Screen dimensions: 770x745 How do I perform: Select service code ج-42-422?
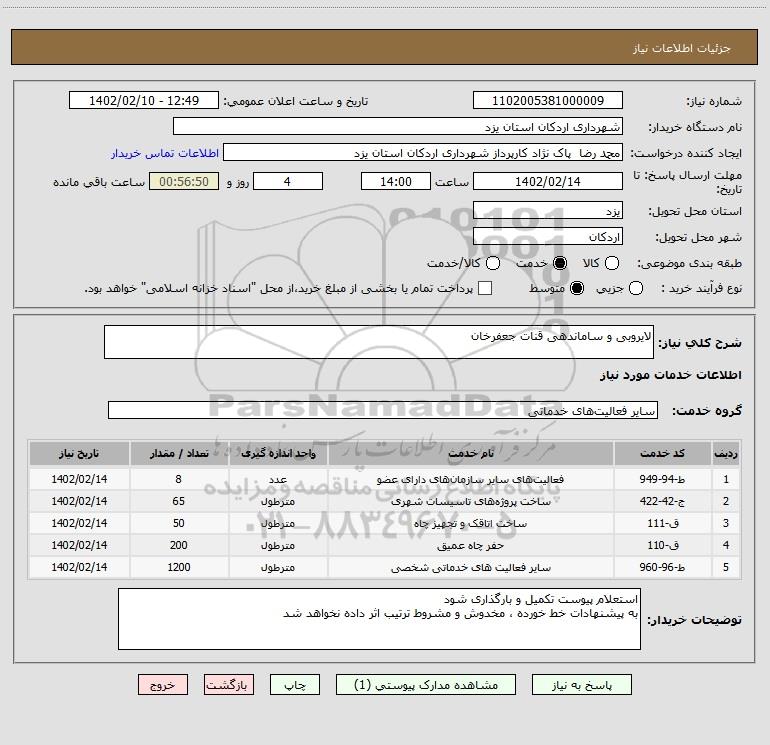(662, 501)
